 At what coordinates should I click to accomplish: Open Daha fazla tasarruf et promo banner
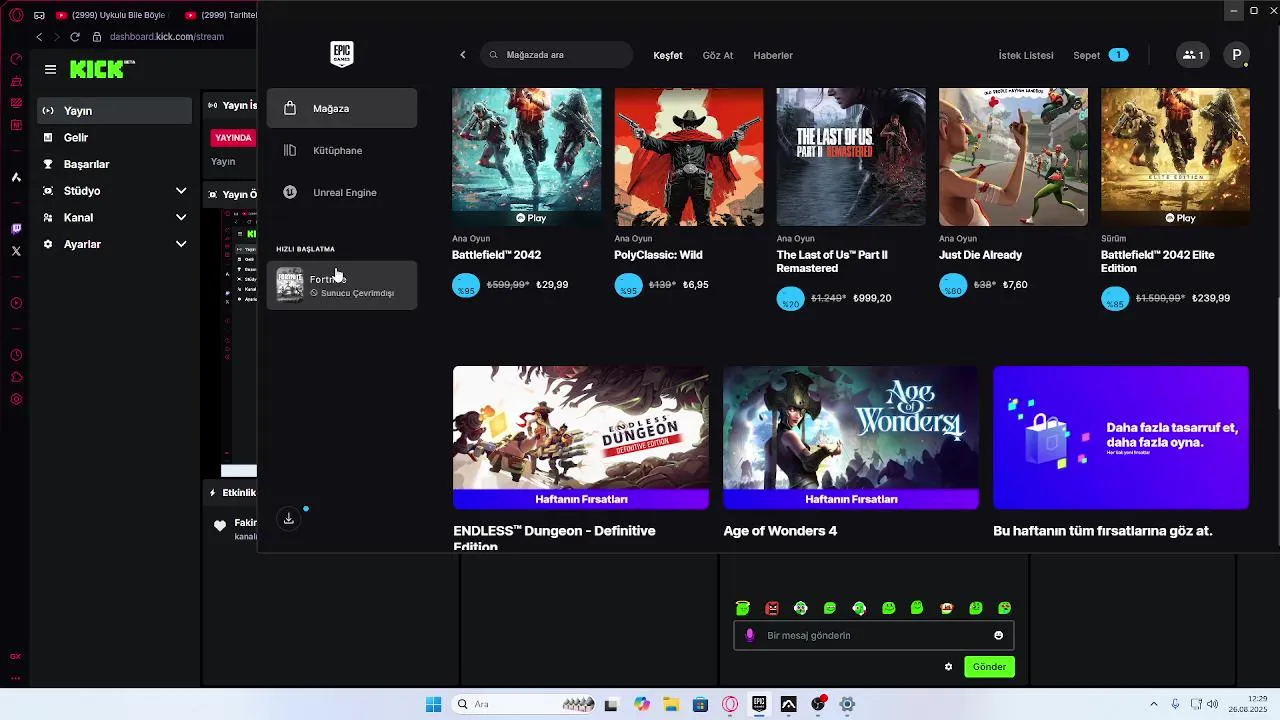tap(1121, 438)
